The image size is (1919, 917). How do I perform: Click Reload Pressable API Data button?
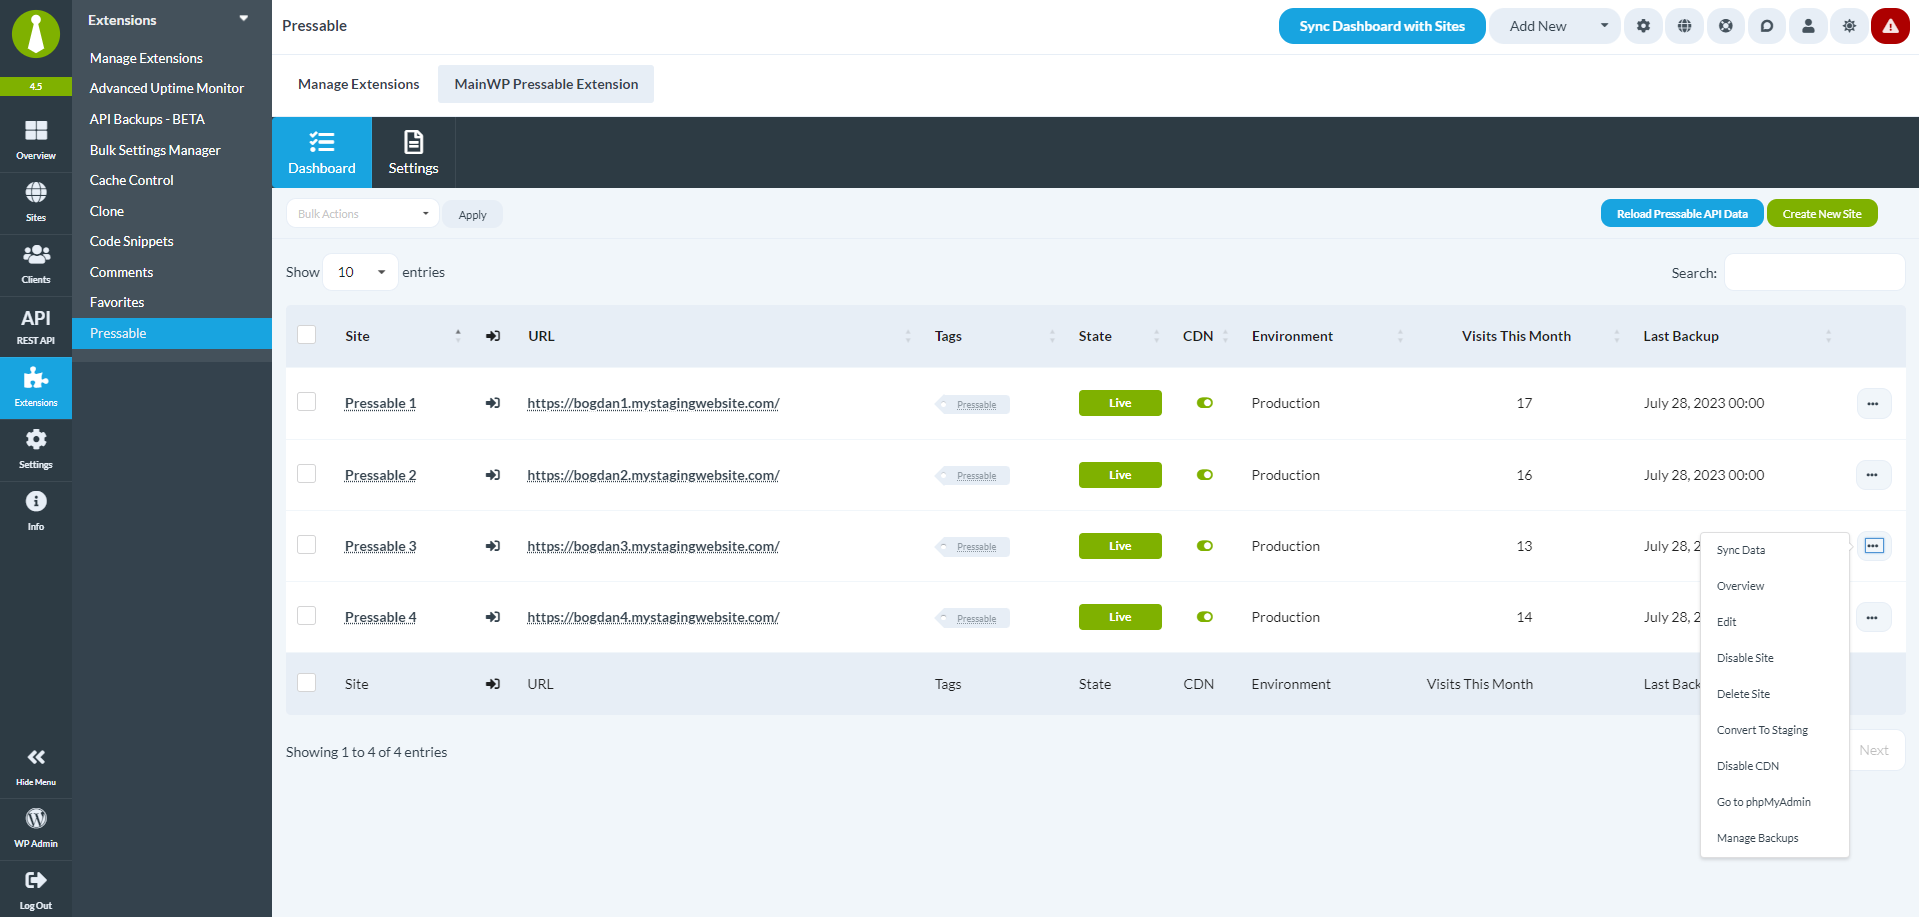[x=1682, y=214]
